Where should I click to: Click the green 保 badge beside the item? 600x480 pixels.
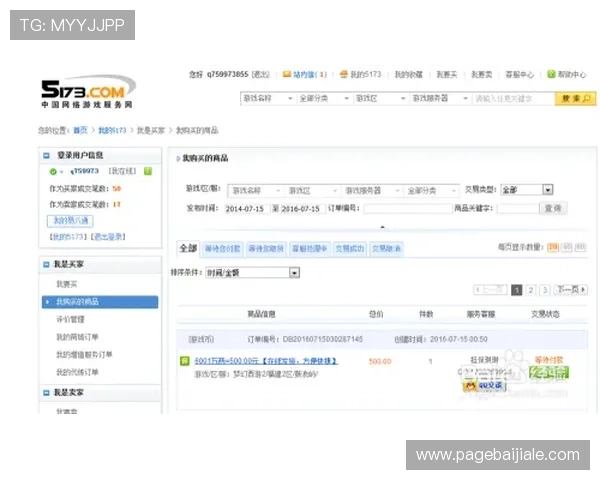pyautogui.click(x=185, y=361)
